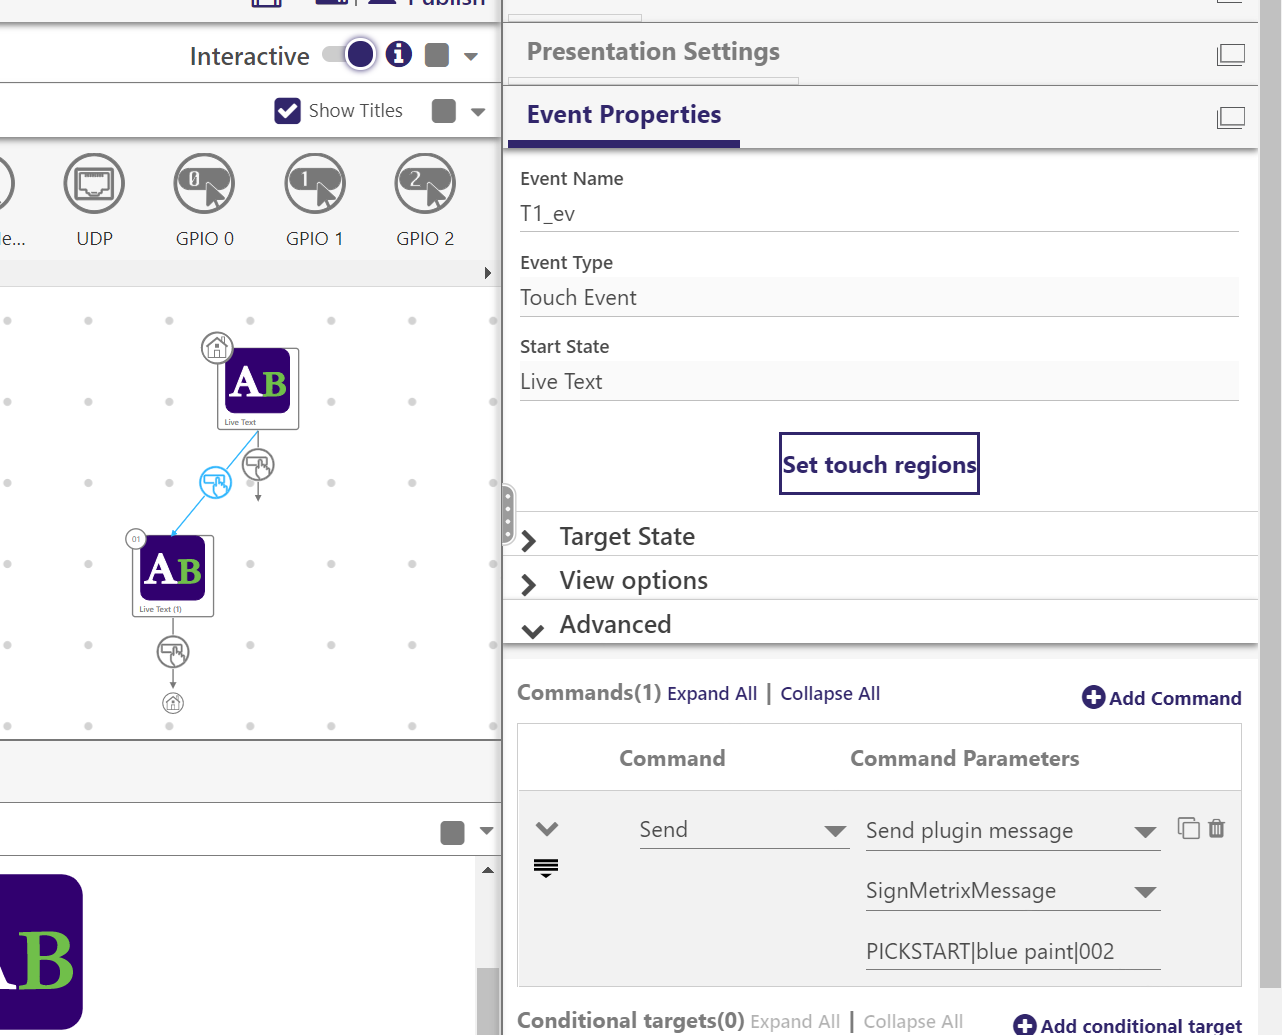Click the Add Command link
1282x1035 pixels.
1162,698
